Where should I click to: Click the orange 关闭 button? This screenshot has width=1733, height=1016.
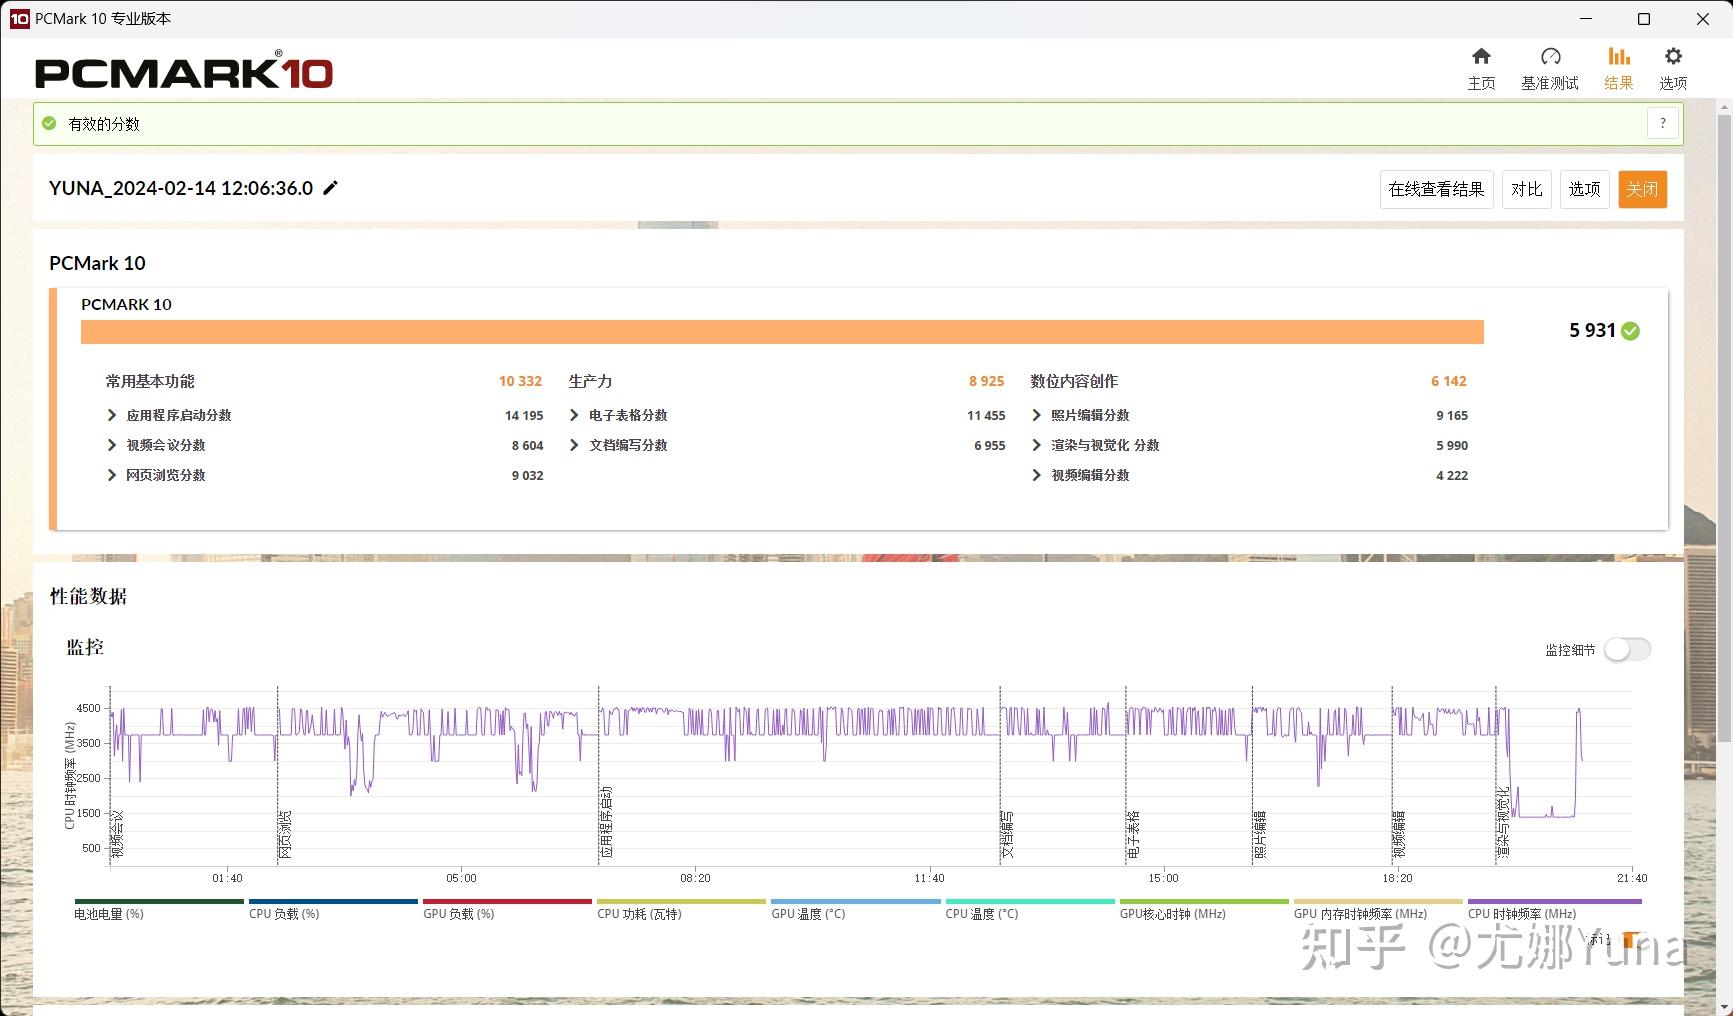[x=1642, y=189]
